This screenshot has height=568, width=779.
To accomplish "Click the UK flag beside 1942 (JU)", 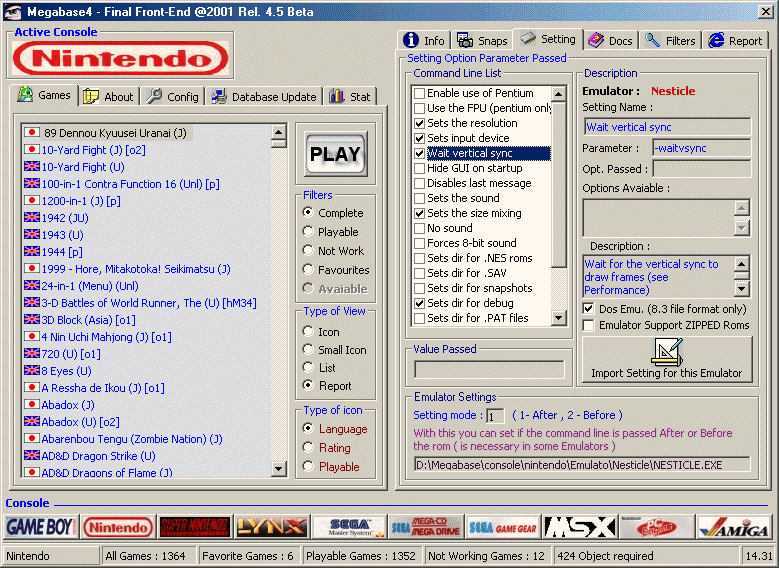I will click(x=32, y=217).
